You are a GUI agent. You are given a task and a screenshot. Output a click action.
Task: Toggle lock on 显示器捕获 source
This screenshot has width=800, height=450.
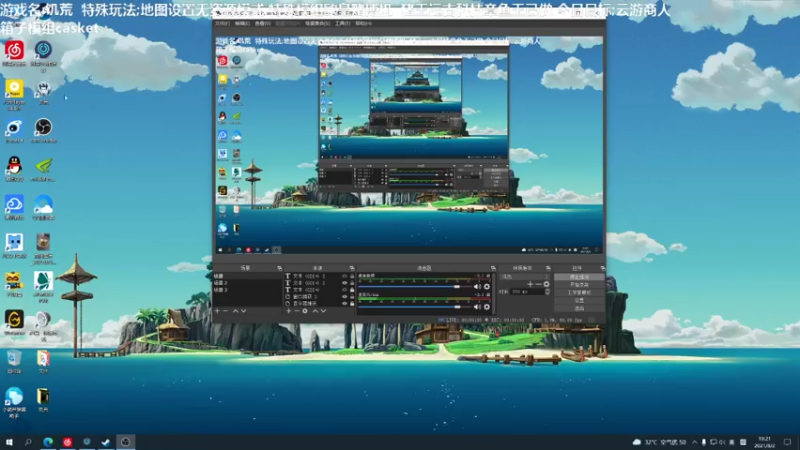click(352, 304)
